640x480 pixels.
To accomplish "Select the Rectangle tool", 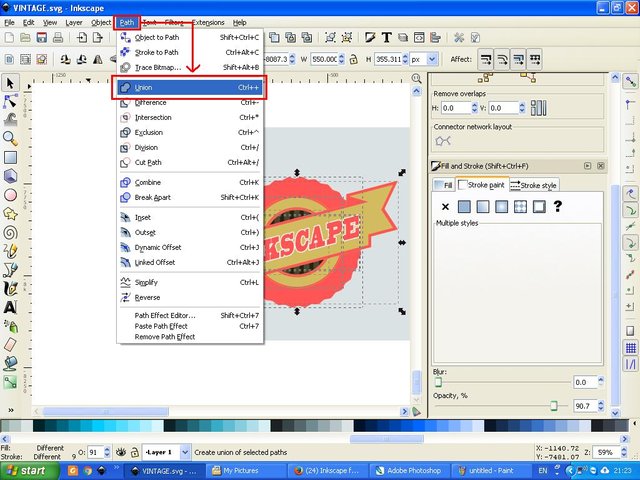I will tap(10, 158).
